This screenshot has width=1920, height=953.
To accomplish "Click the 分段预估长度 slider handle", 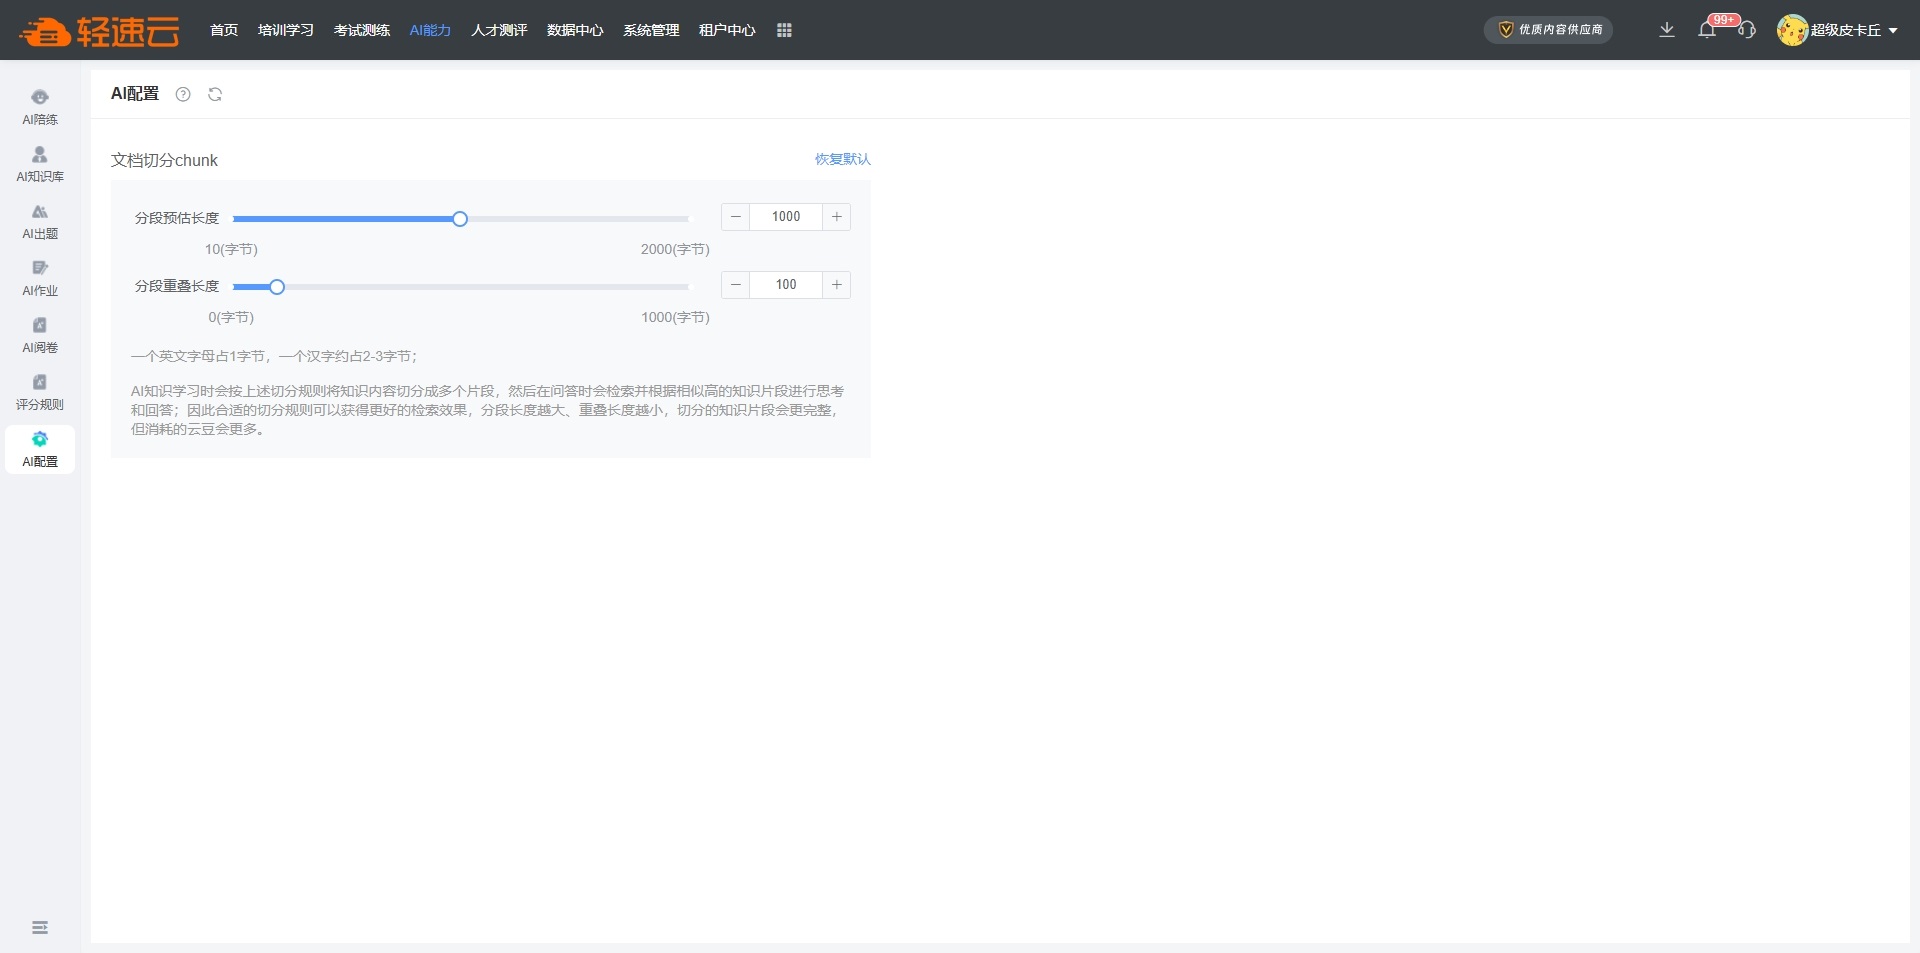I will tap(460, 219).
